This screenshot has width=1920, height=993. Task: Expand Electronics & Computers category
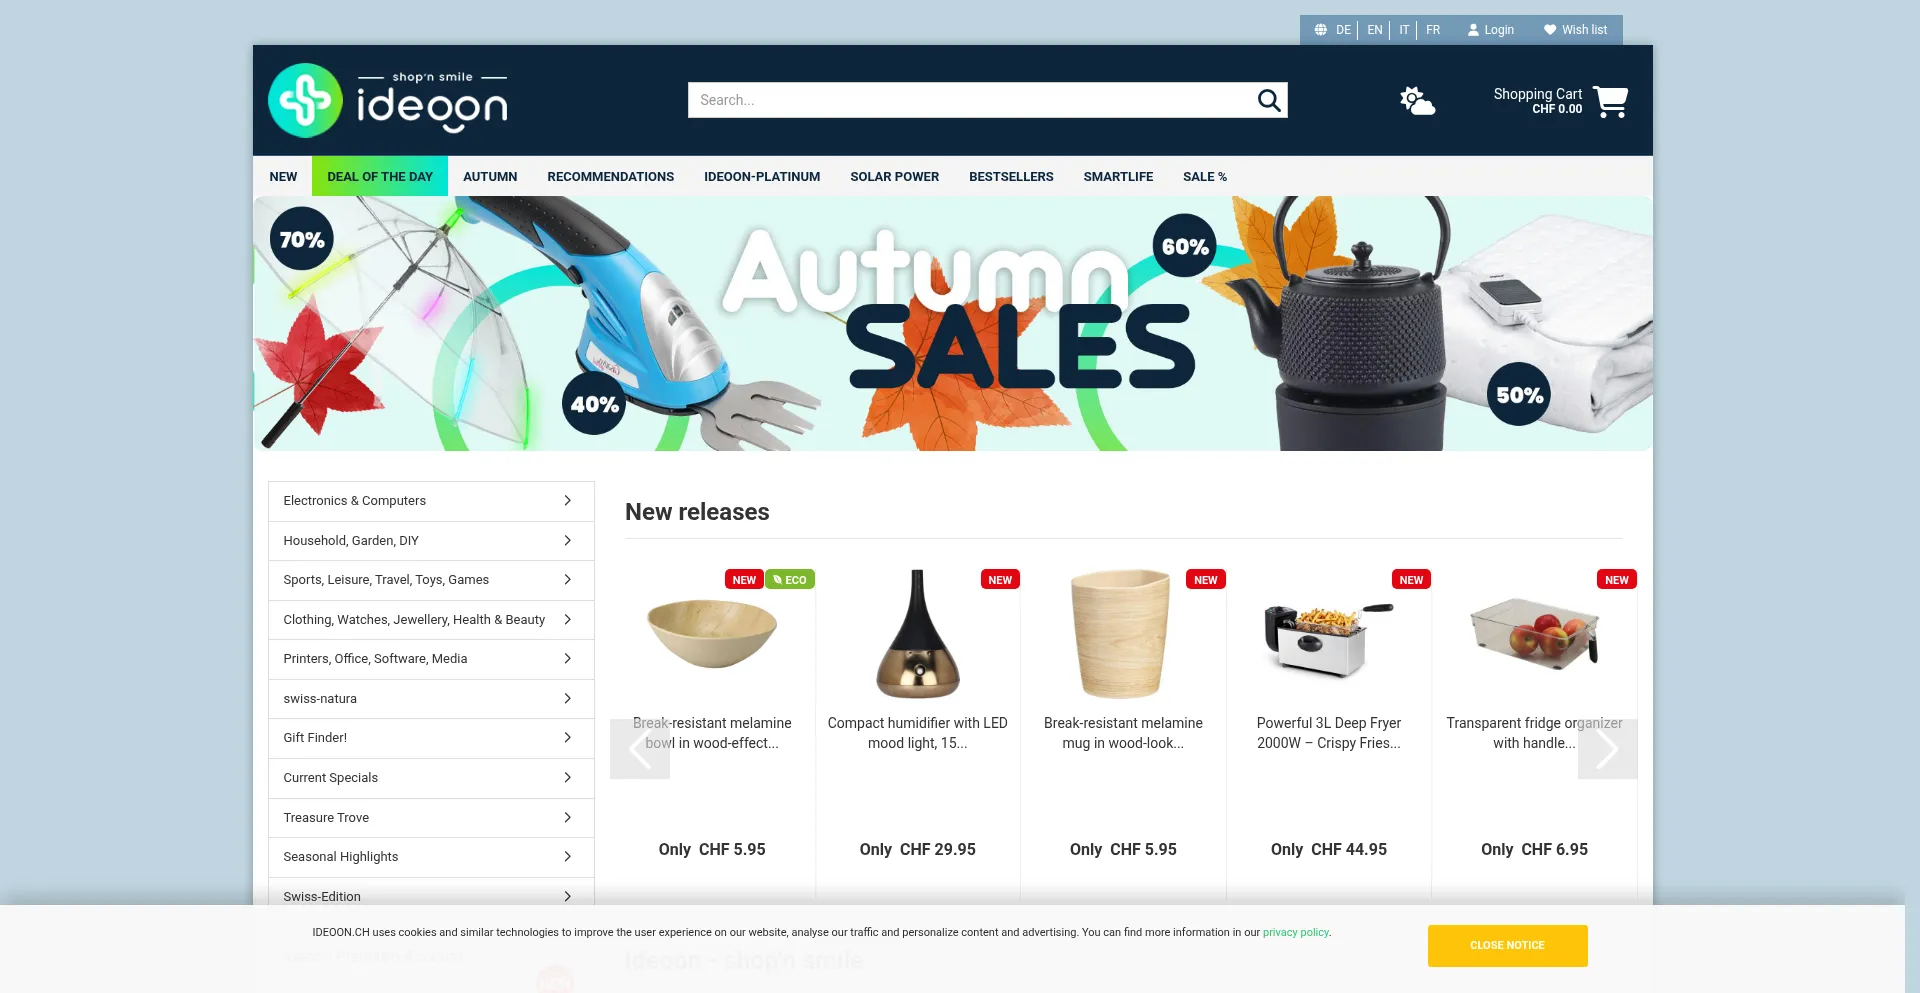431,501
